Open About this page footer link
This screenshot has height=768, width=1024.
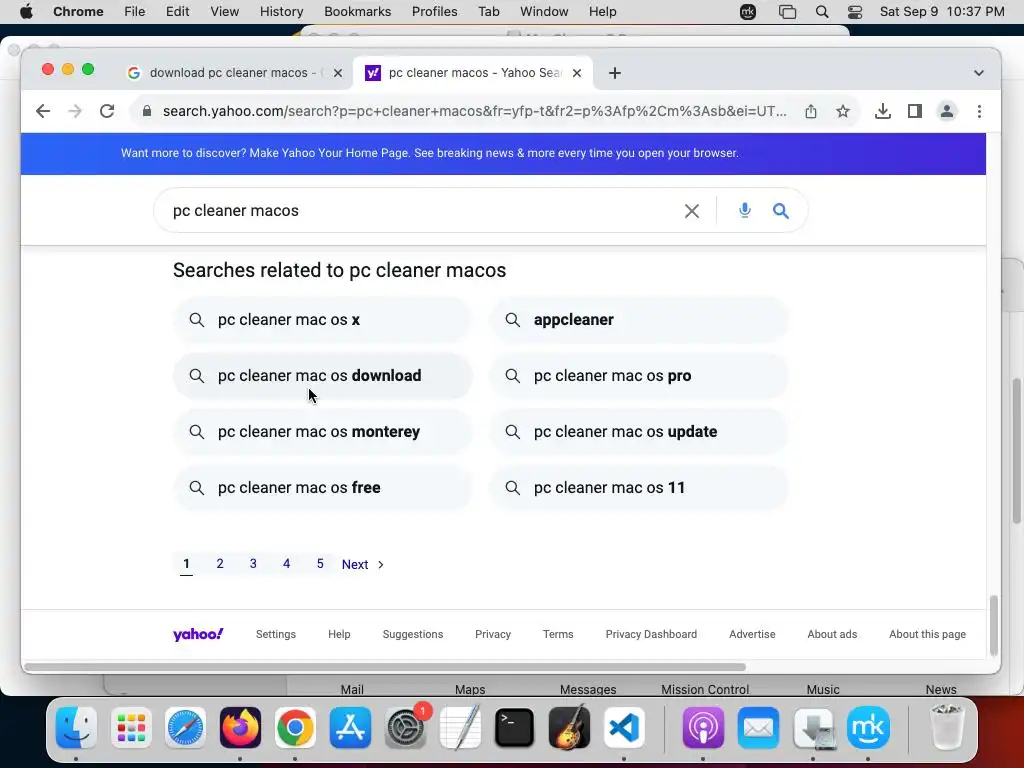point(927,634)
